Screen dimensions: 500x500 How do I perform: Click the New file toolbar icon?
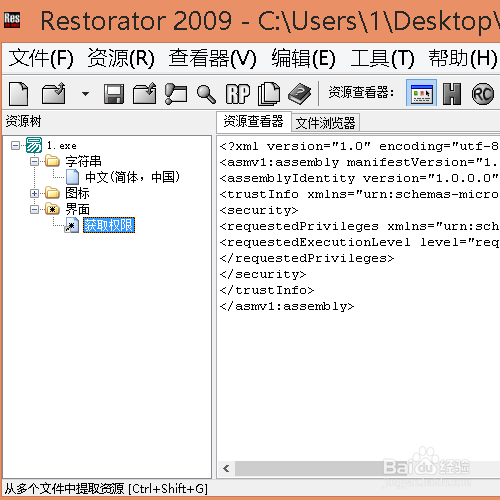[19, 94]
